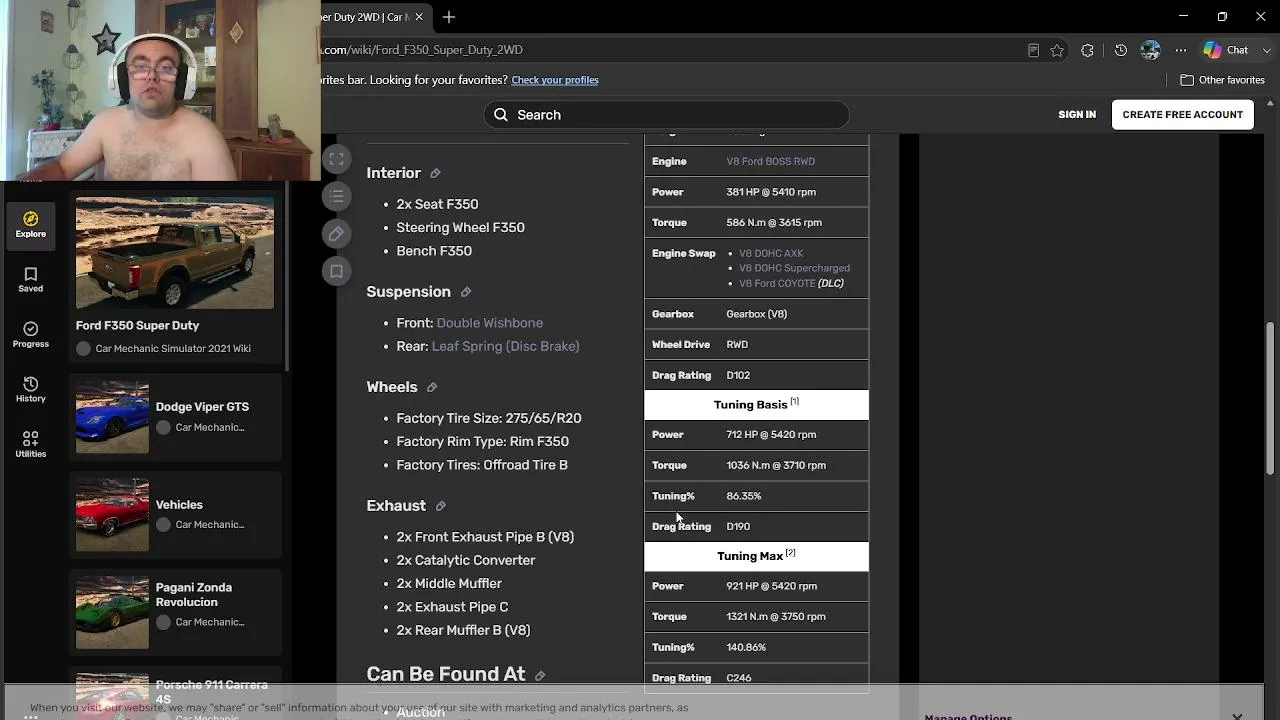Click the browser page vertical scrollbar
1280x720 pixels.
click(x=1271, y=400)
